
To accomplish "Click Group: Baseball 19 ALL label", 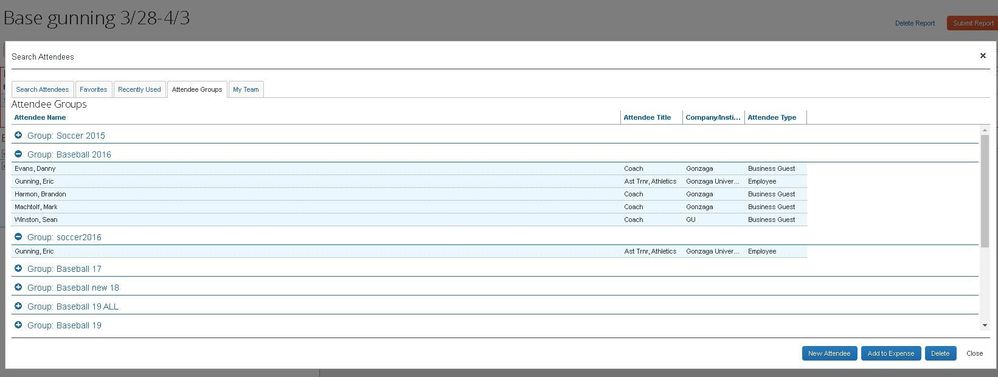I will [73, 306].
